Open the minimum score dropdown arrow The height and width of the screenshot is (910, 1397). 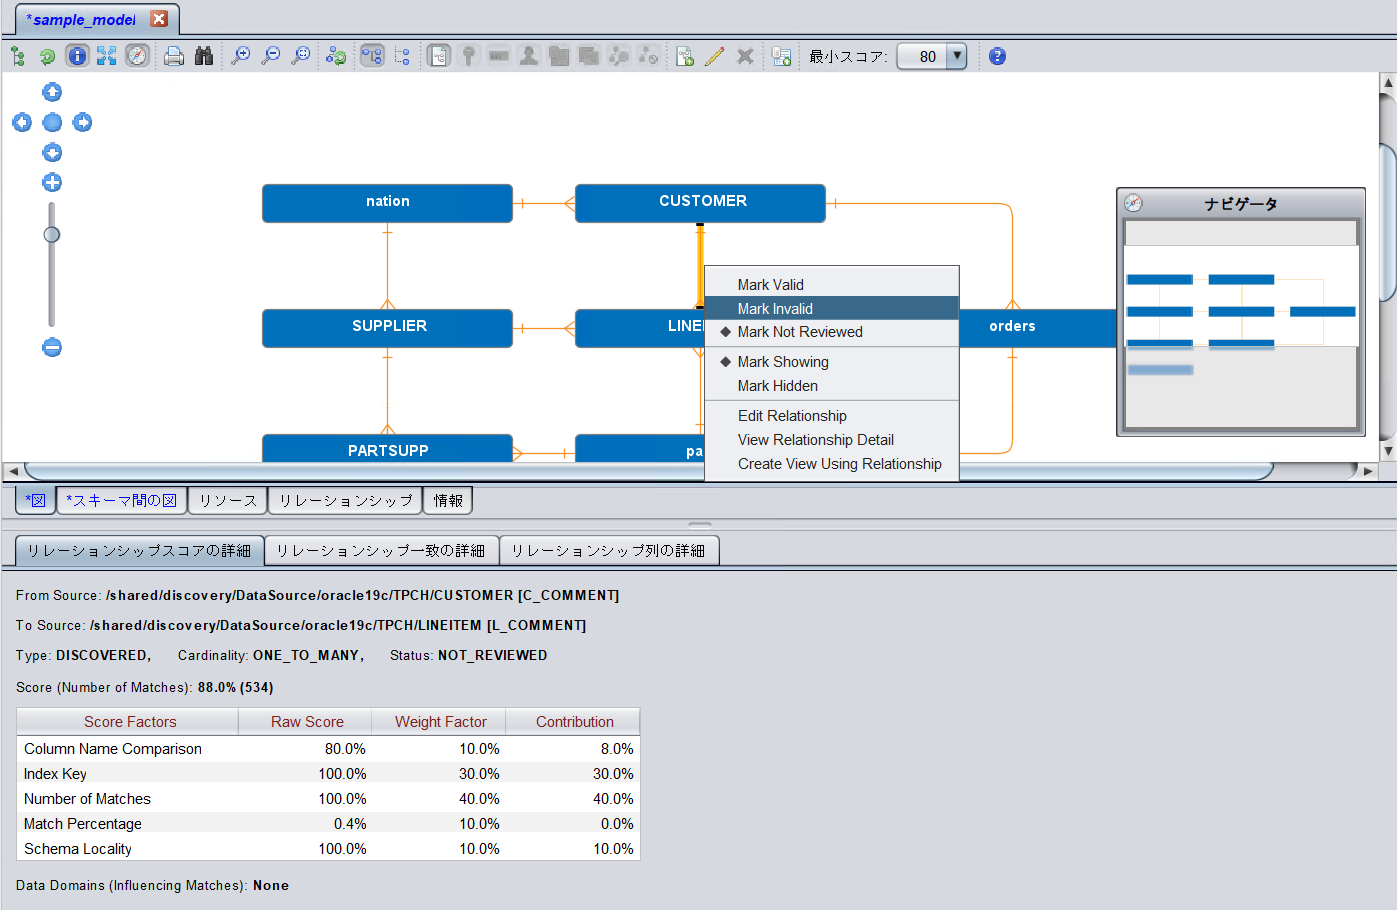coord(957,56)
